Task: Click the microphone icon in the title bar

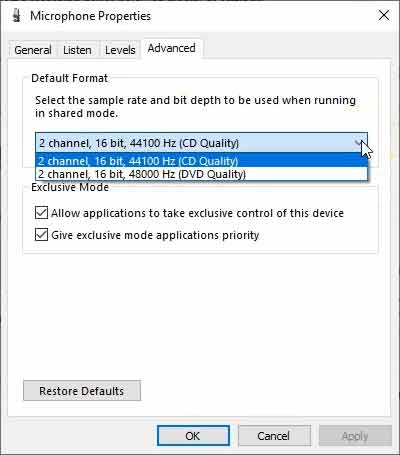Action: point(17,16)
